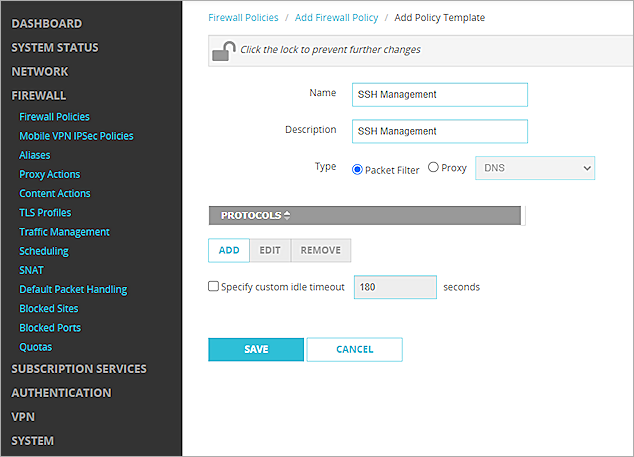Open the Scheduling page
Image resolution: width=634 pixels, height=457 pixels.
click(44, 251)
